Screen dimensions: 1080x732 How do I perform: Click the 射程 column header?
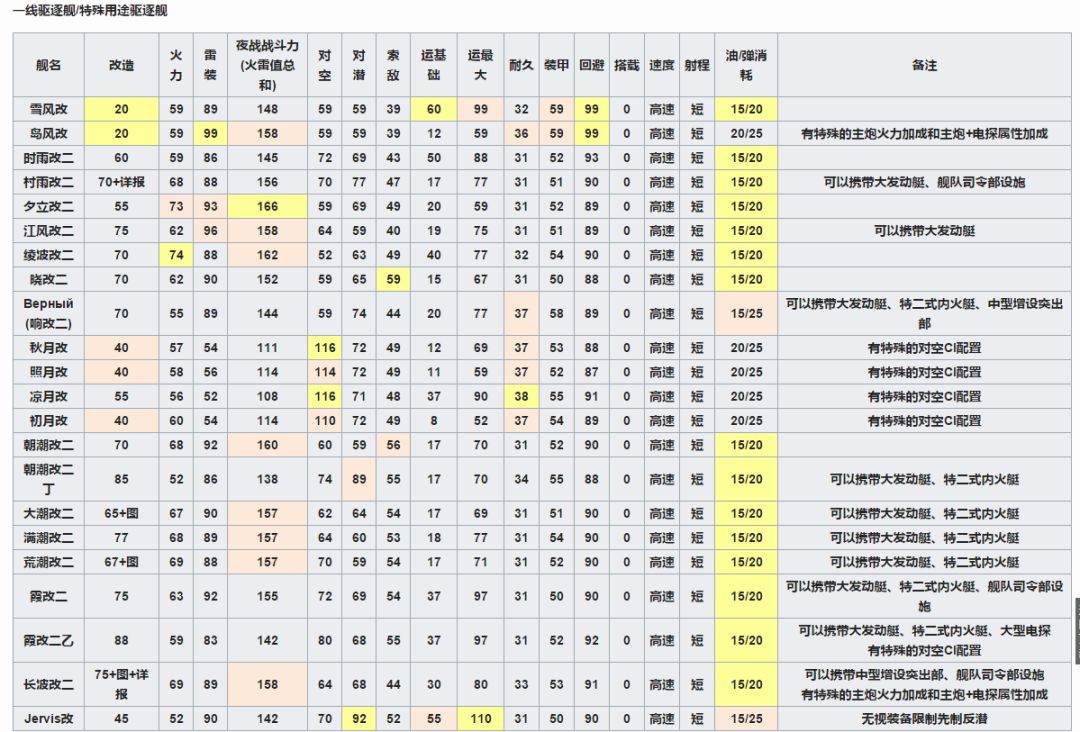click(x=697, y=65)
